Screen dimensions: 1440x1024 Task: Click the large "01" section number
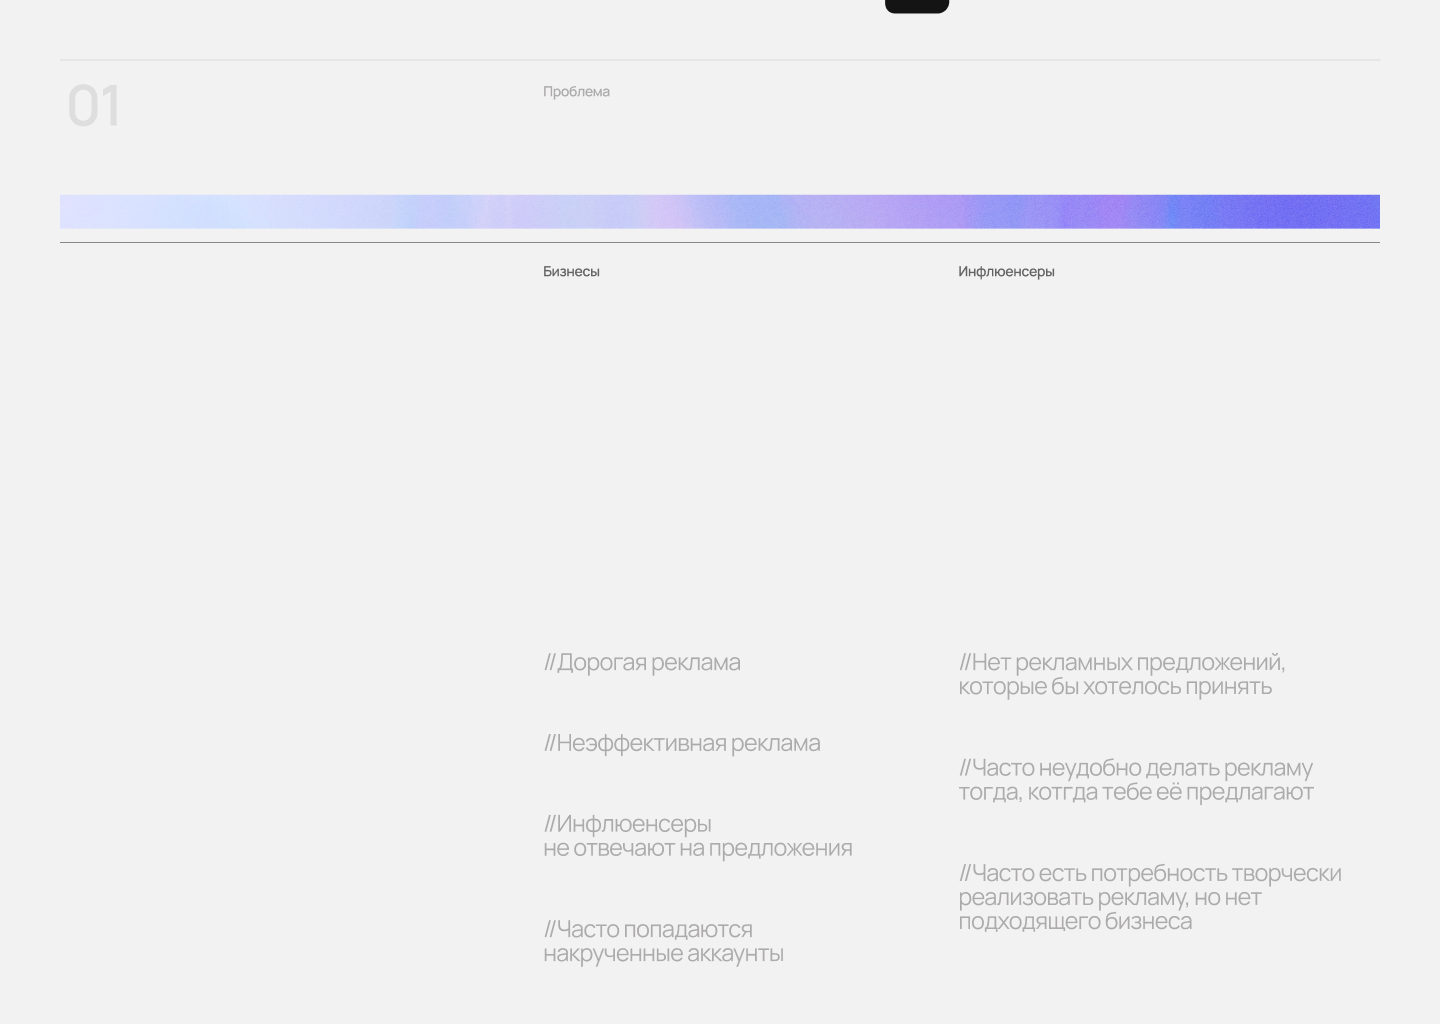point(93,106)
